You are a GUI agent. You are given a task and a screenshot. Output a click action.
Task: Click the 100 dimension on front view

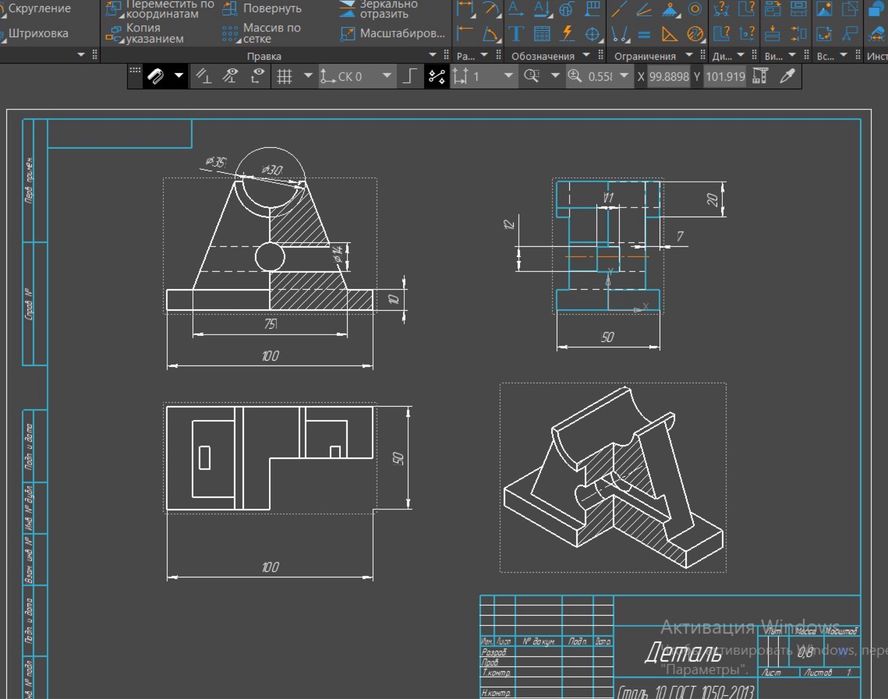tap(270, 356)
